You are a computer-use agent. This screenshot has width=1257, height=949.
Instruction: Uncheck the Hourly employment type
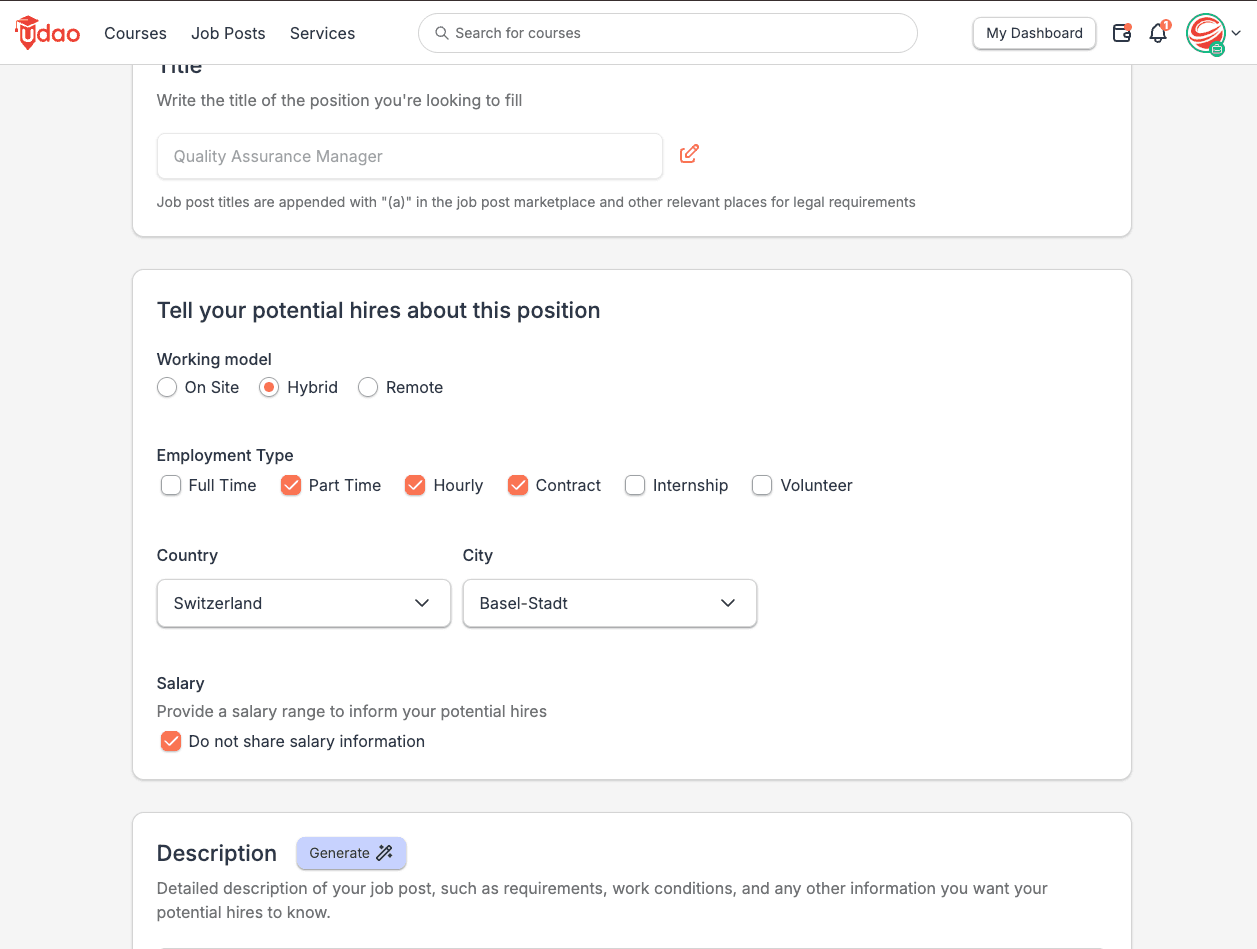click(x=415, y=484)
